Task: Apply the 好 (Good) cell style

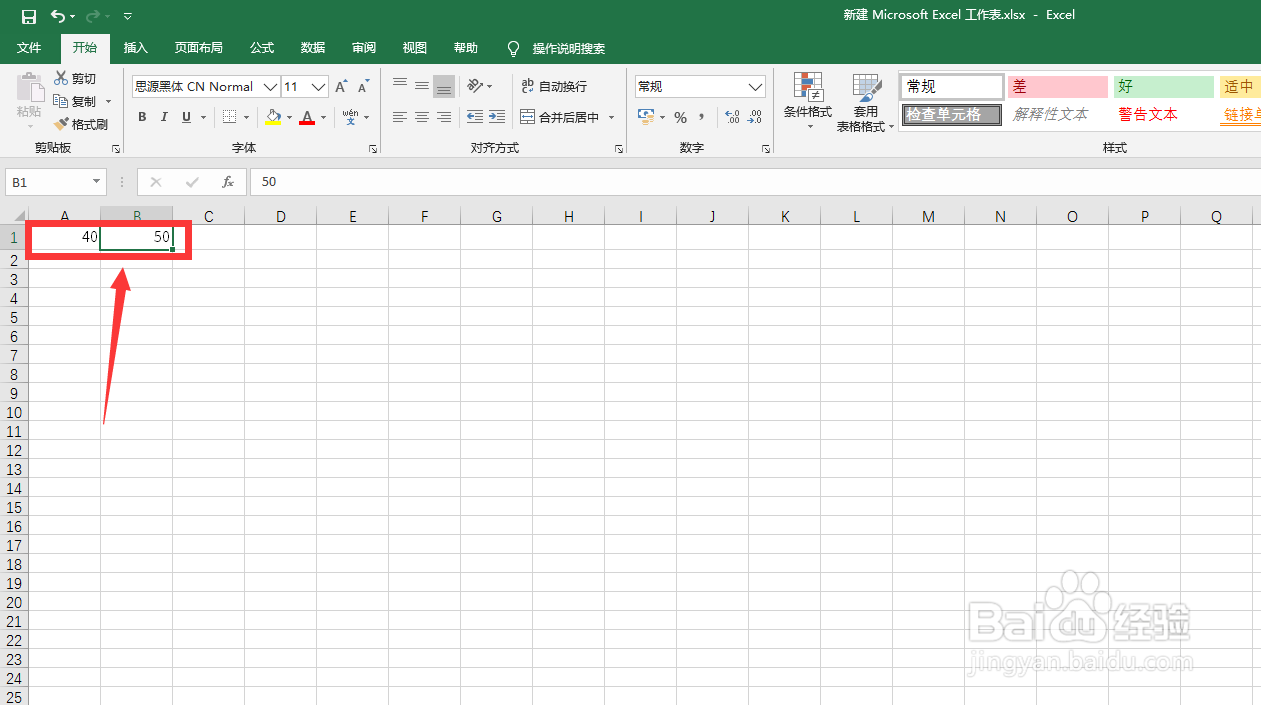Action: [1164, 87]
